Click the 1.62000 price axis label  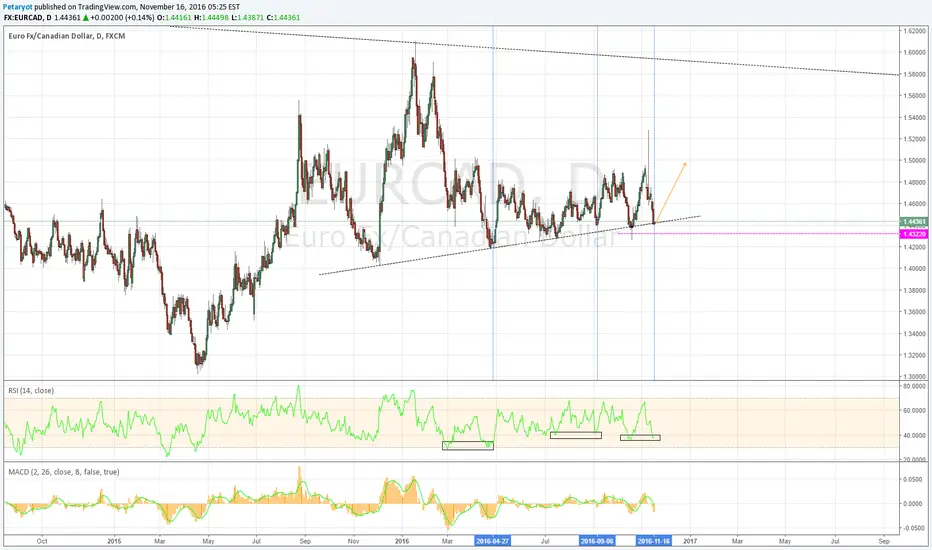[x=915, y=30]
